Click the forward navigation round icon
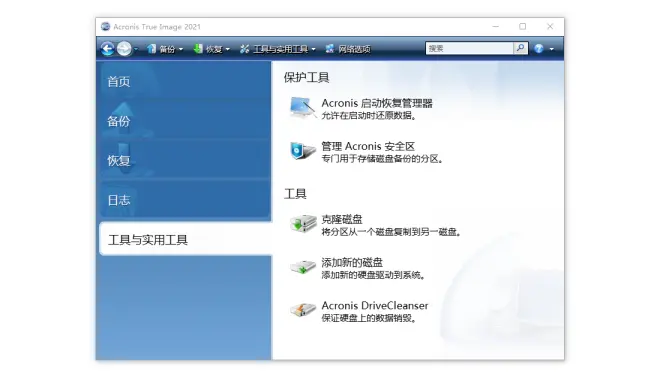660x377 pixels. coord(124,49)
